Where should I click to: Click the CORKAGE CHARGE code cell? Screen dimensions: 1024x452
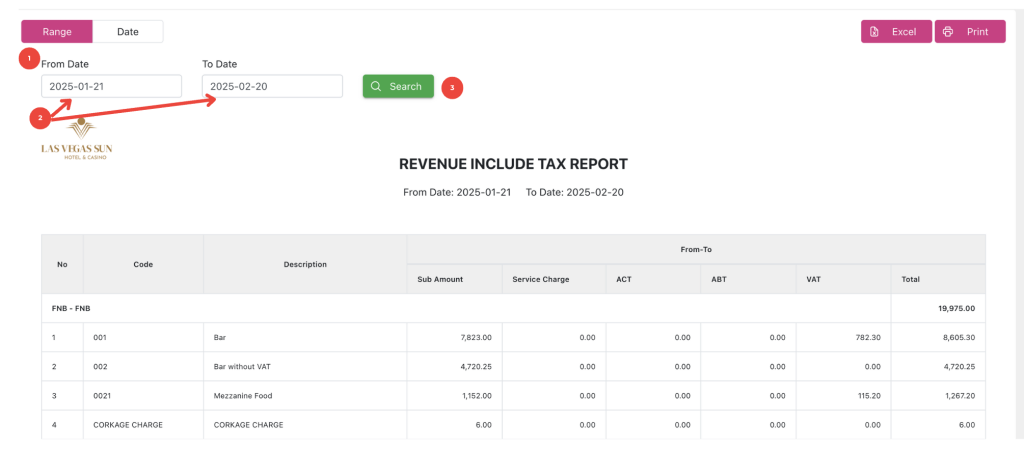(x=128, y=425)
